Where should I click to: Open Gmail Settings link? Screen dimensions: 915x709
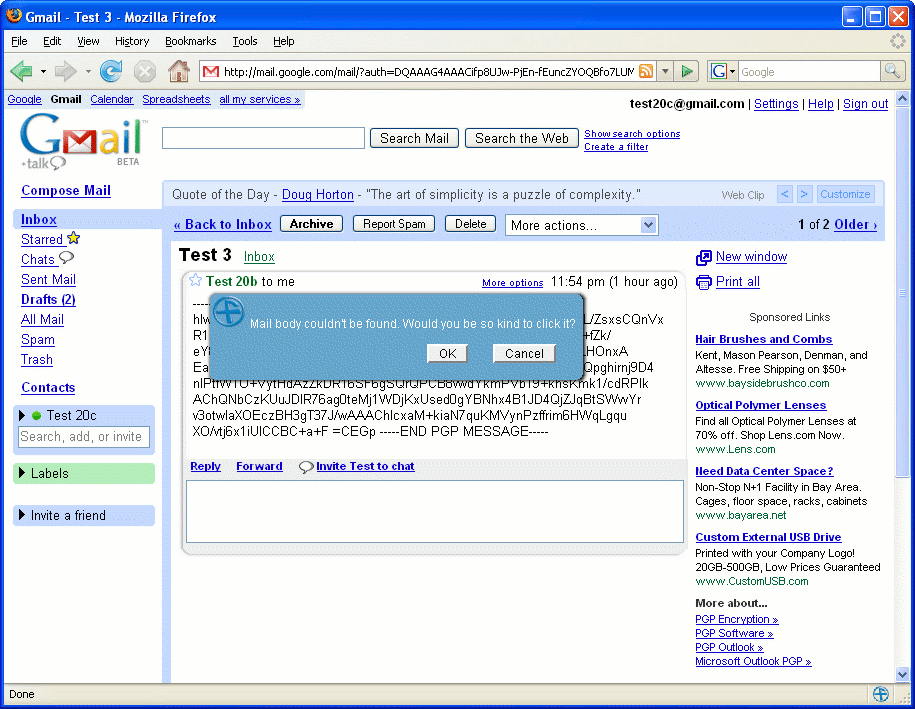pos(776,104)
